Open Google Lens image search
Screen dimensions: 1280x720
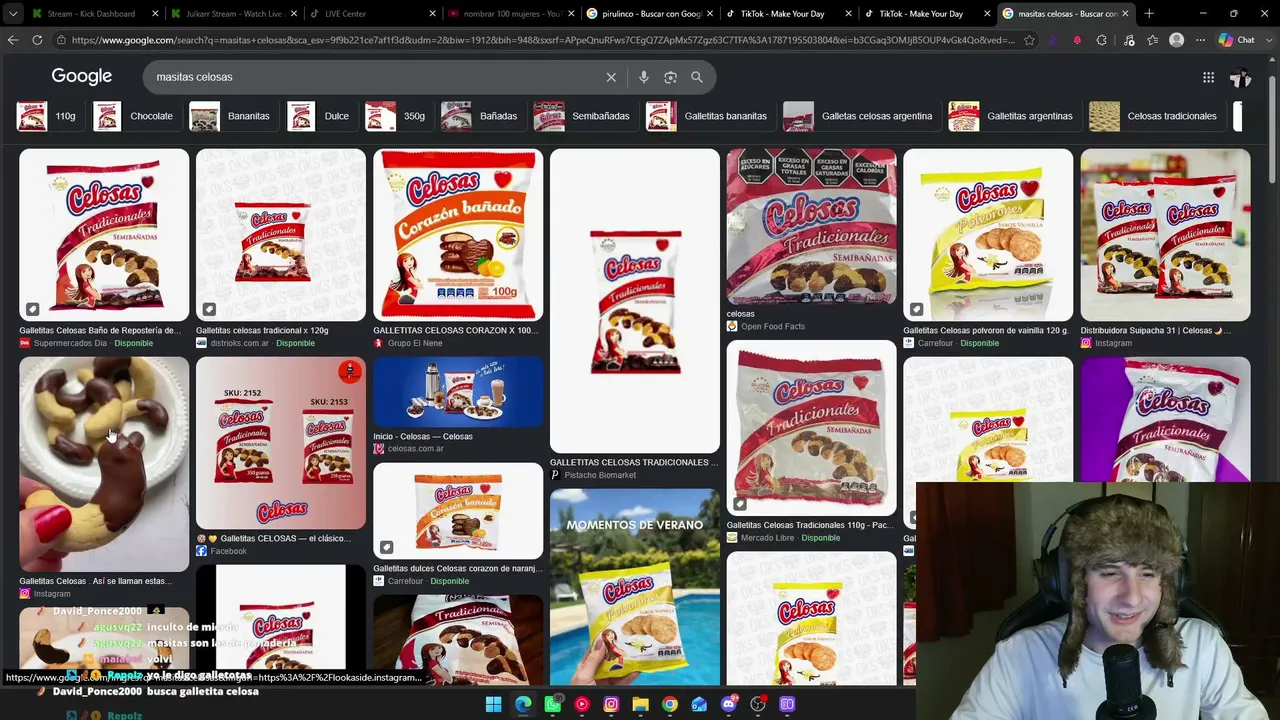pyautogui.click(x=670, y=77)
